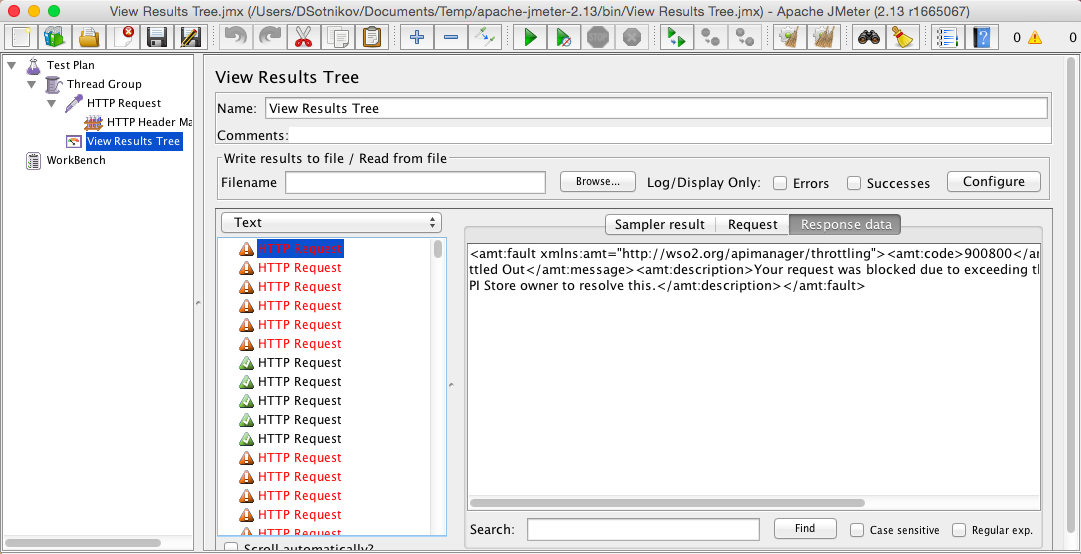Viewport: 1081px width, 554px height.
Task: Click the Expand All plus icon
Action: coord(417,38)
